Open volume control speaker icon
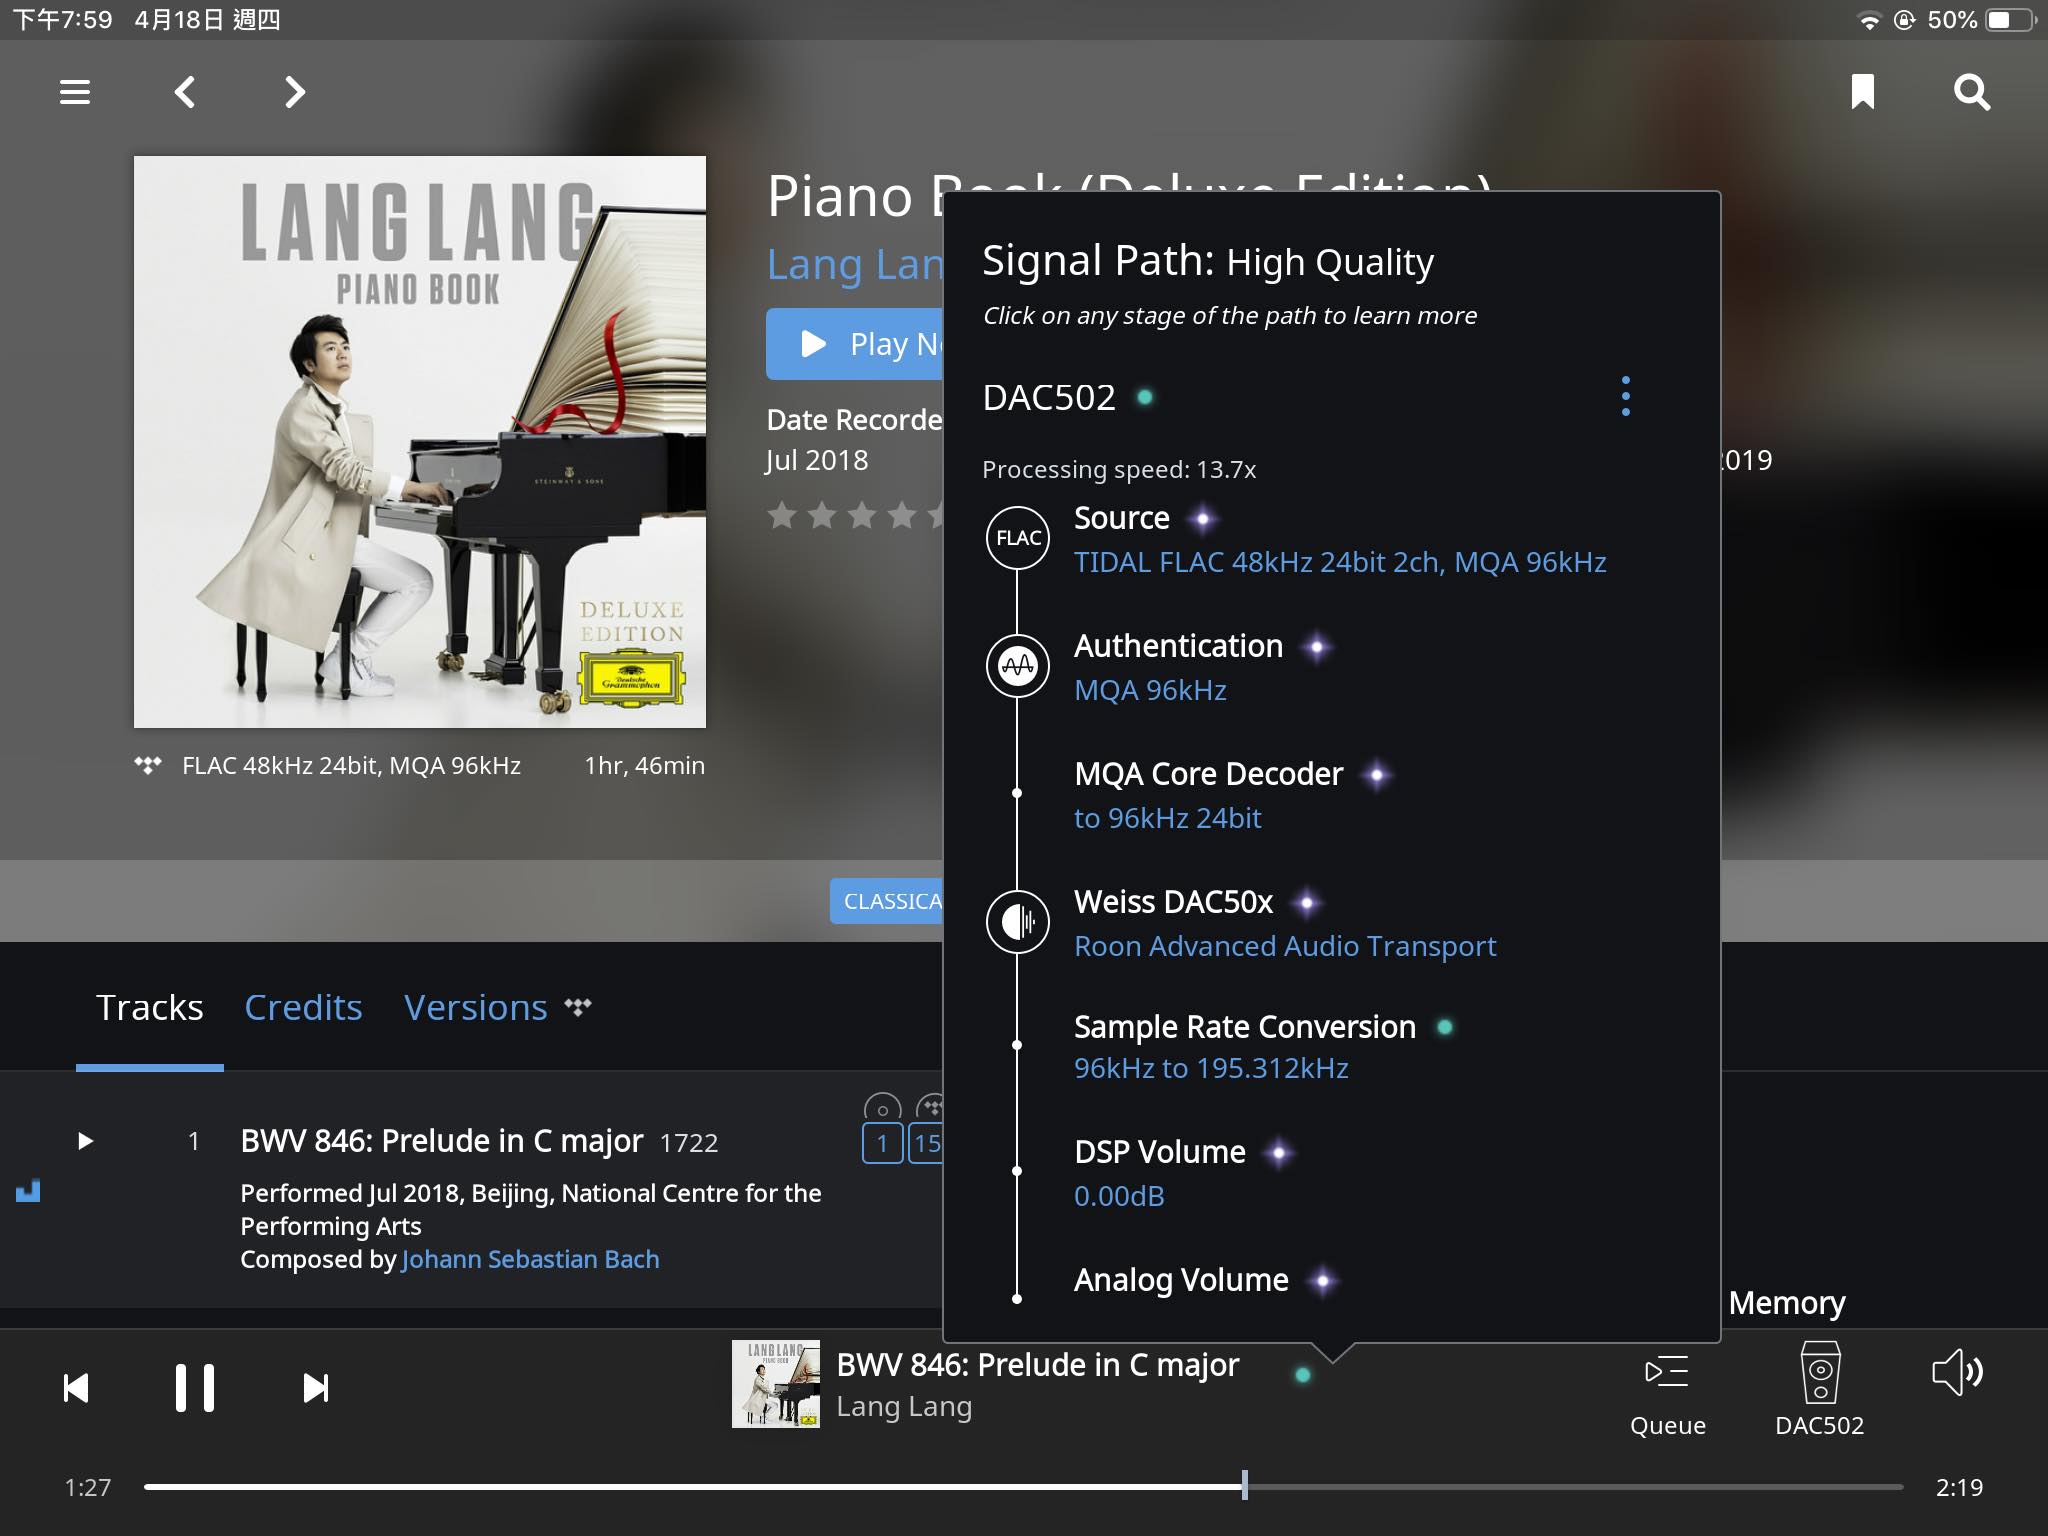2048x1536 pixels. (1957, 1372)
